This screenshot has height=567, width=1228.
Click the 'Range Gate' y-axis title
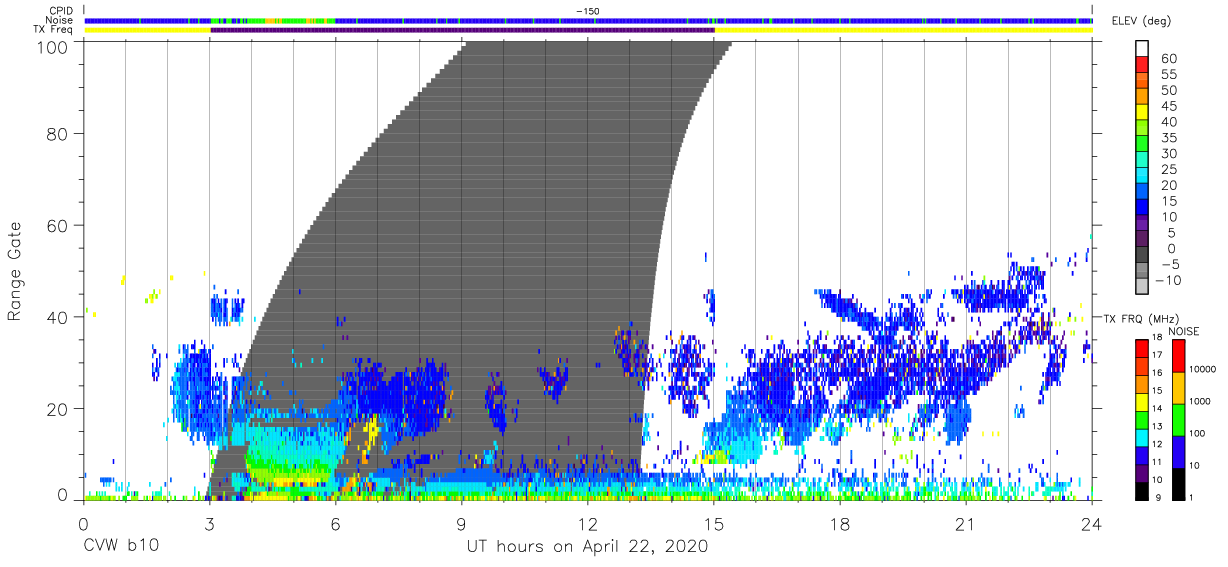tap(16, 272)
